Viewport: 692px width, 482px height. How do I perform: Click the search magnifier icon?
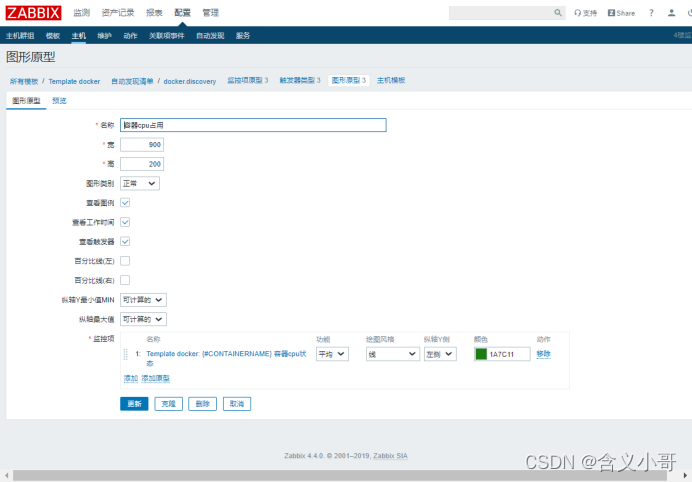[x=558, y=13]
